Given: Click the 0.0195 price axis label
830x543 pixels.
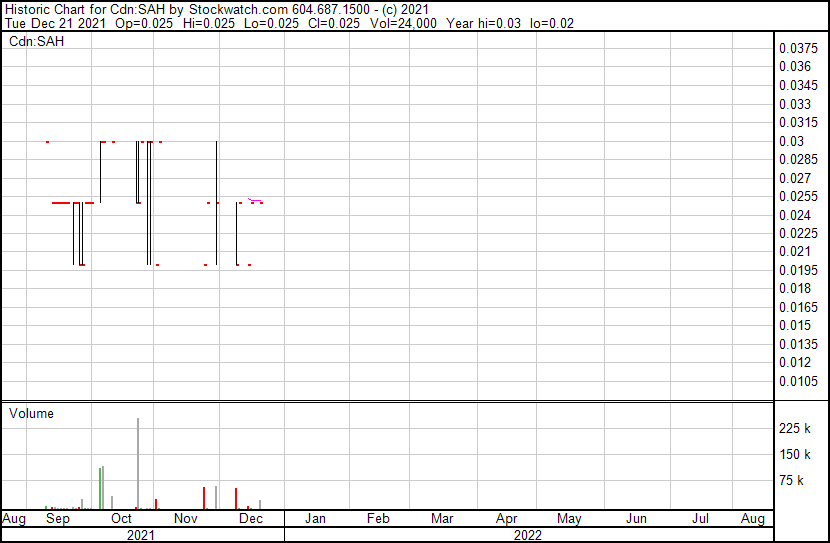Looking at the screenshot, I should pos(798,270).
